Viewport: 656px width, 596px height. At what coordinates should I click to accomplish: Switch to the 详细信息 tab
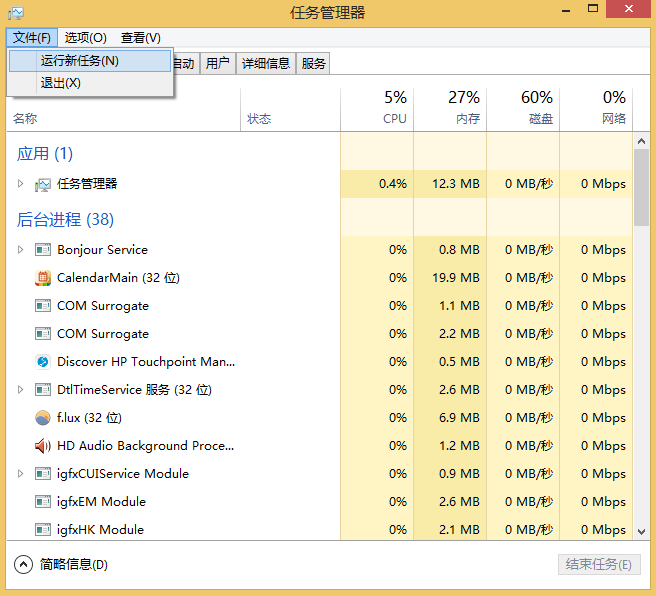(x=266, y=64)
